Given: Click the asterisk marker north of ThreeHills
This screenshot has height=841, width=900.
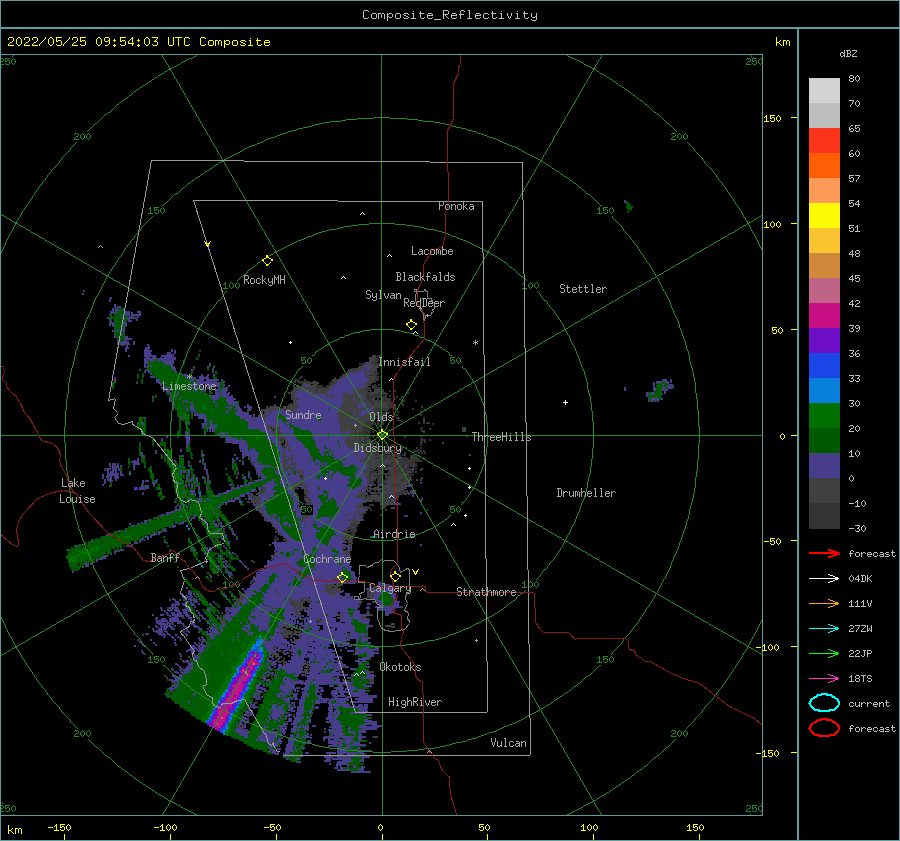Looking at the screenshot, I should 475,343.
